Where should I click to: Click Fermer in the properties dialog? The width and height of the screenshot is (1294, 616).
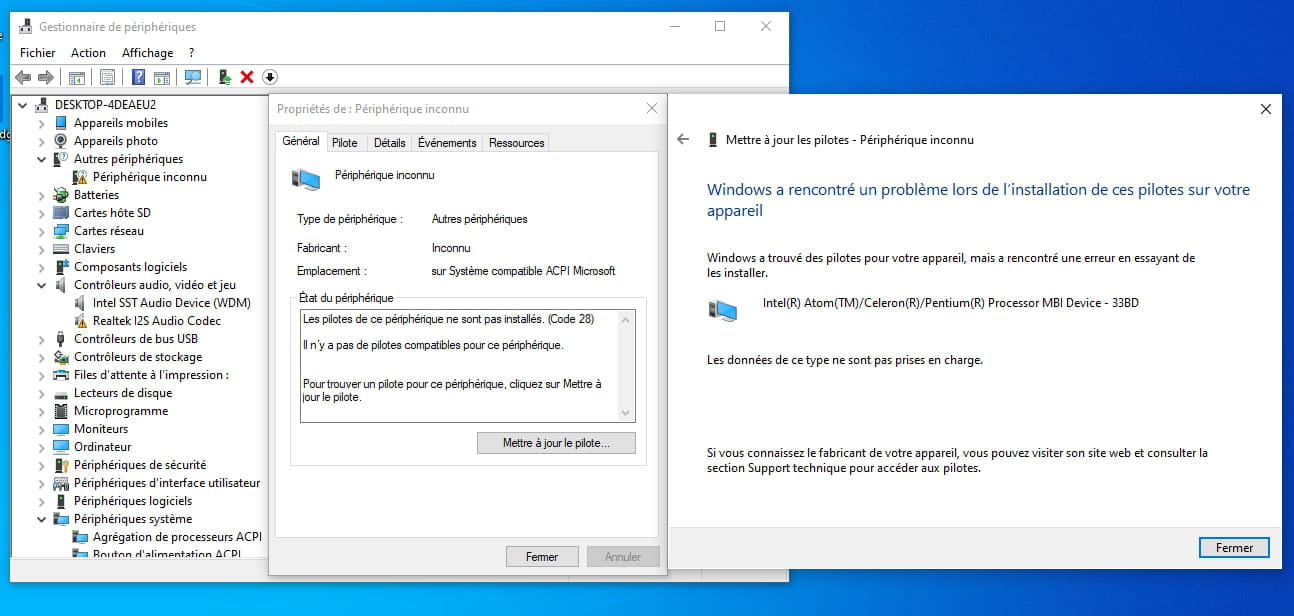click(x=541, y=557)
